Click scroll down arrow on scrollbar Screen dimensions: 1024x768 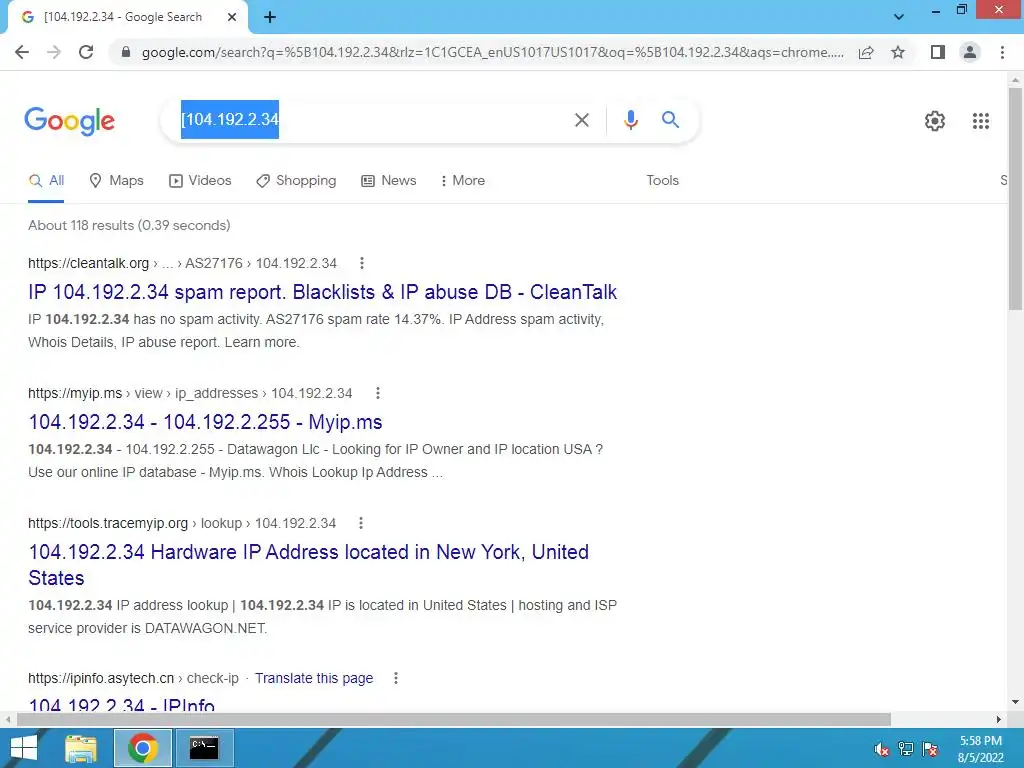[x=1015, y=702]
